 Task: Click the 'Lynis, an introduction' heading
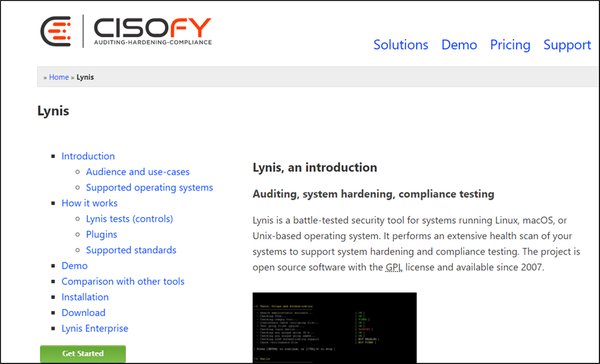315,168
